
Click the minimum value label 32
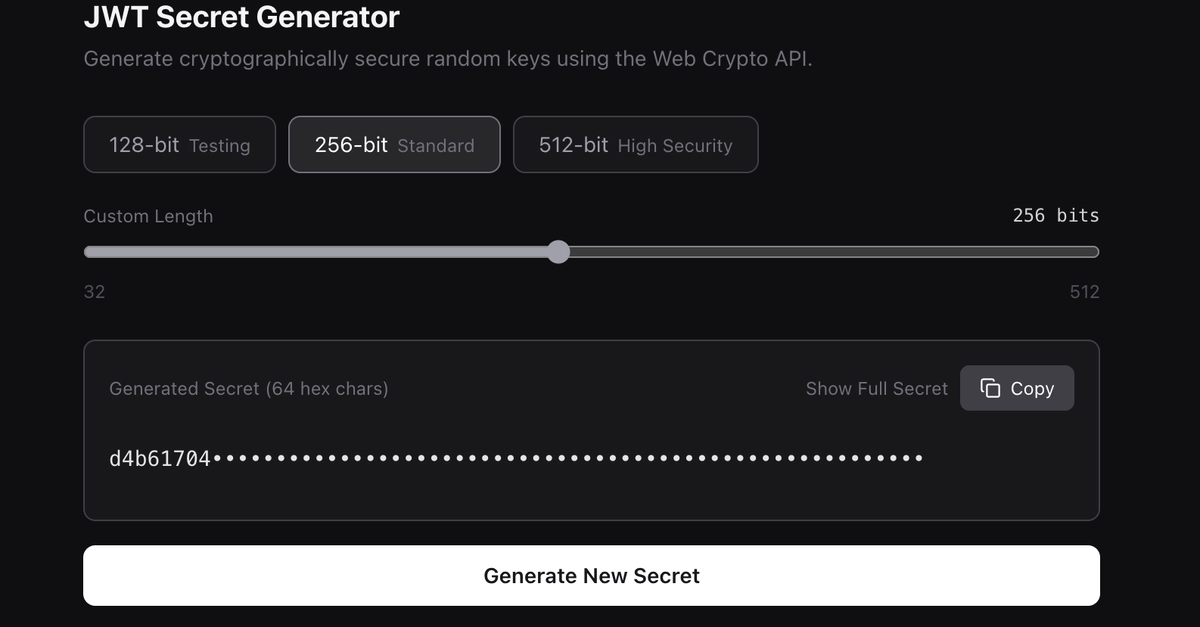tap(94, 292)
